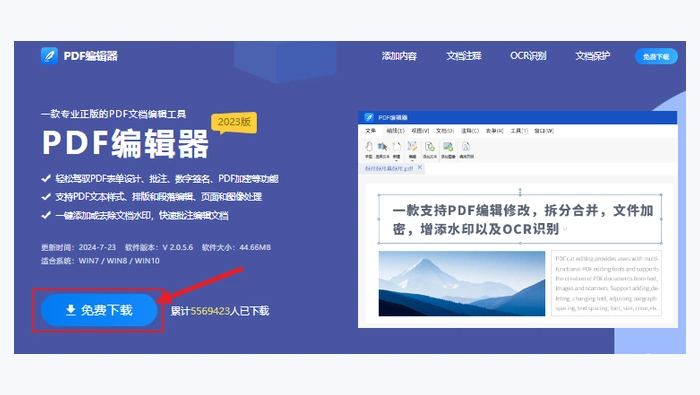Open the OCR识别 navigation item
The image size is (700, 395).
(x=528, y=56)
